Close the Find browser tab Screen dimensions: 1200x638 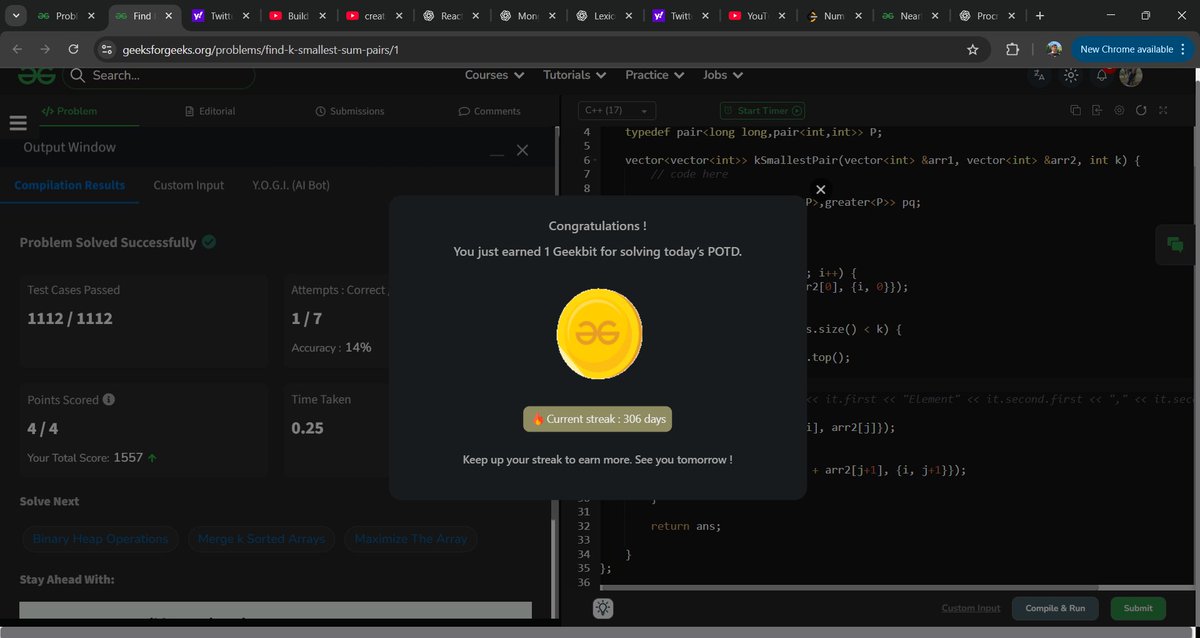pos(167,16)
